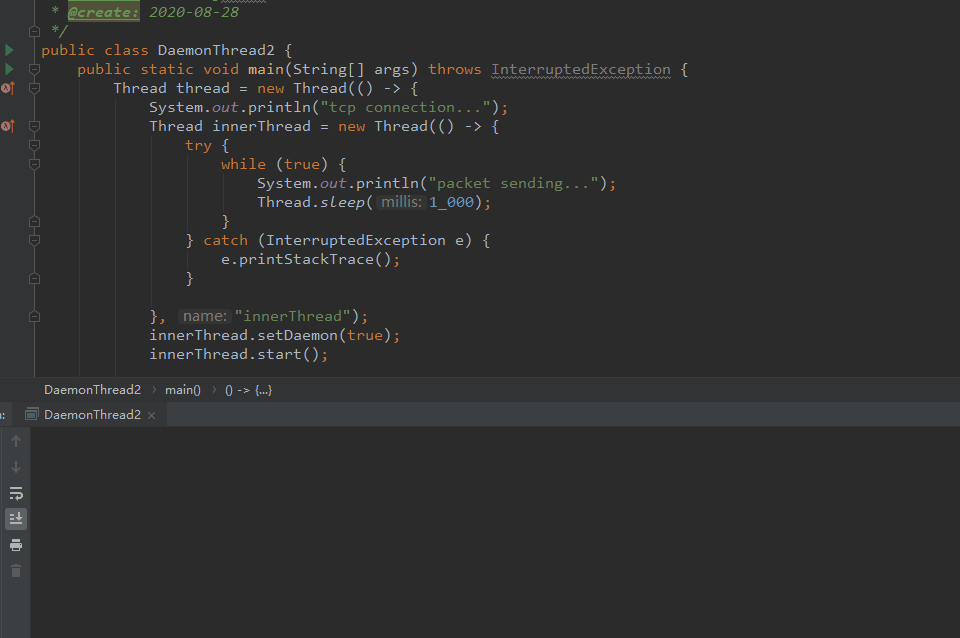960x638 pixels.
Task: Collapse the innerThread lambda fold marker
Action: point(34,126)
